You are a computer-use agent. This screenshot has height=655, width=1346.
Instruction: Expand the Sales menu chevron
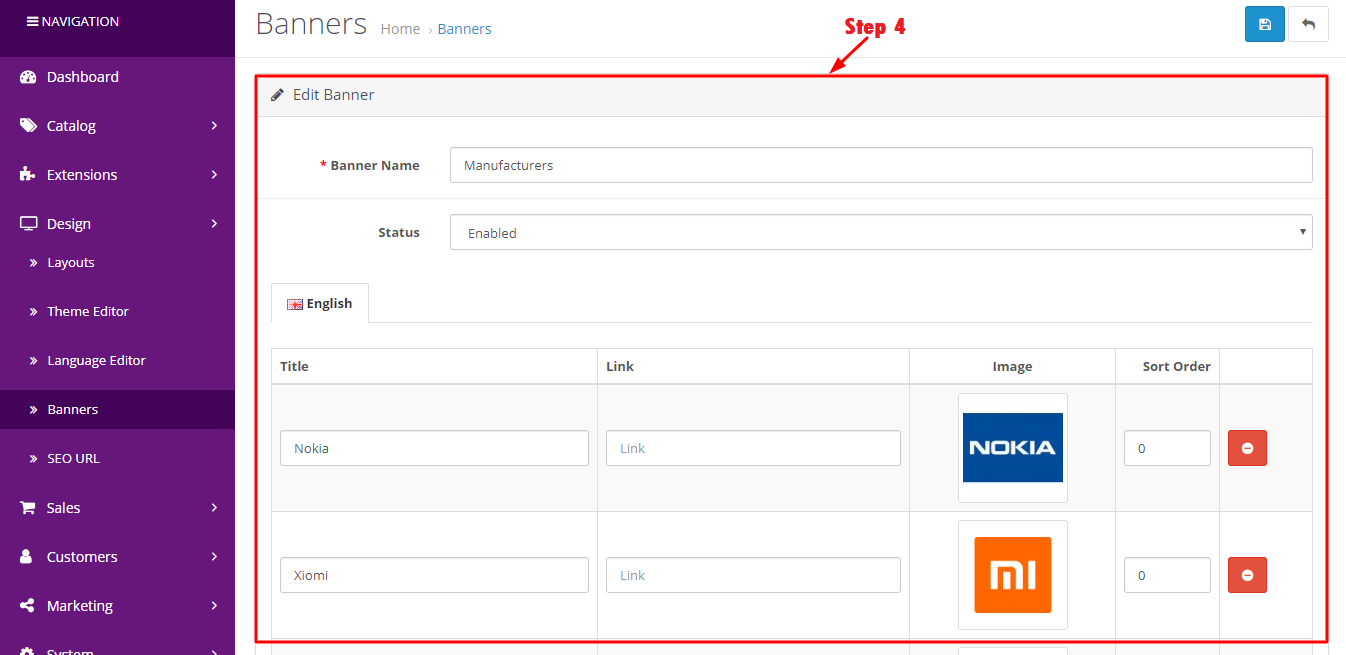tap(214, 508)
